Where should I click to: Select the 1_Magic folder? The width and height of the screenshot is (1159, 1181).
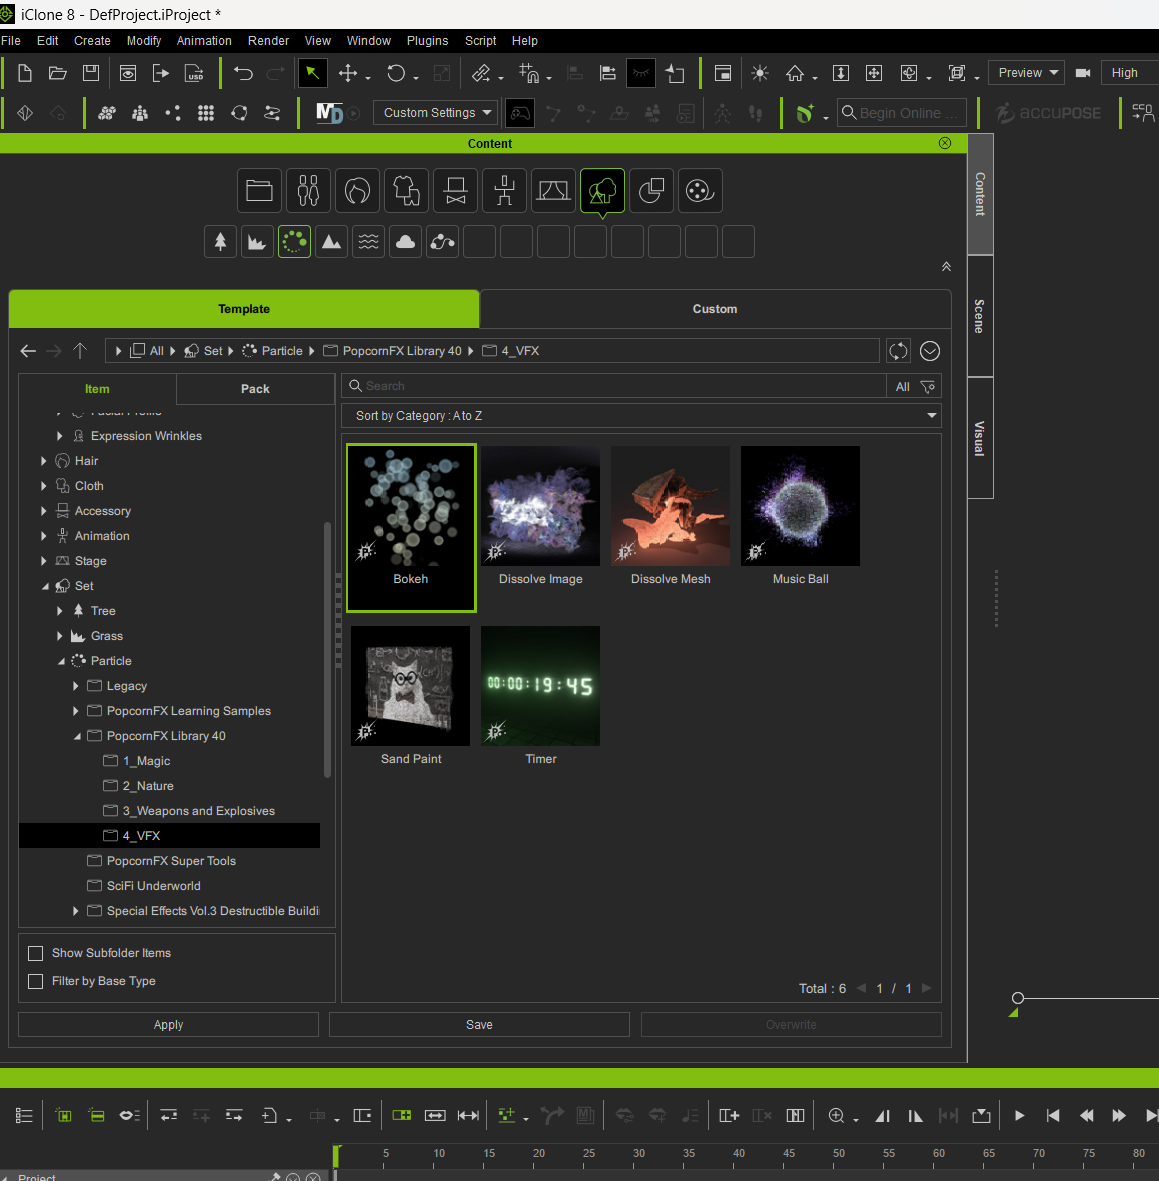point(146,761)
